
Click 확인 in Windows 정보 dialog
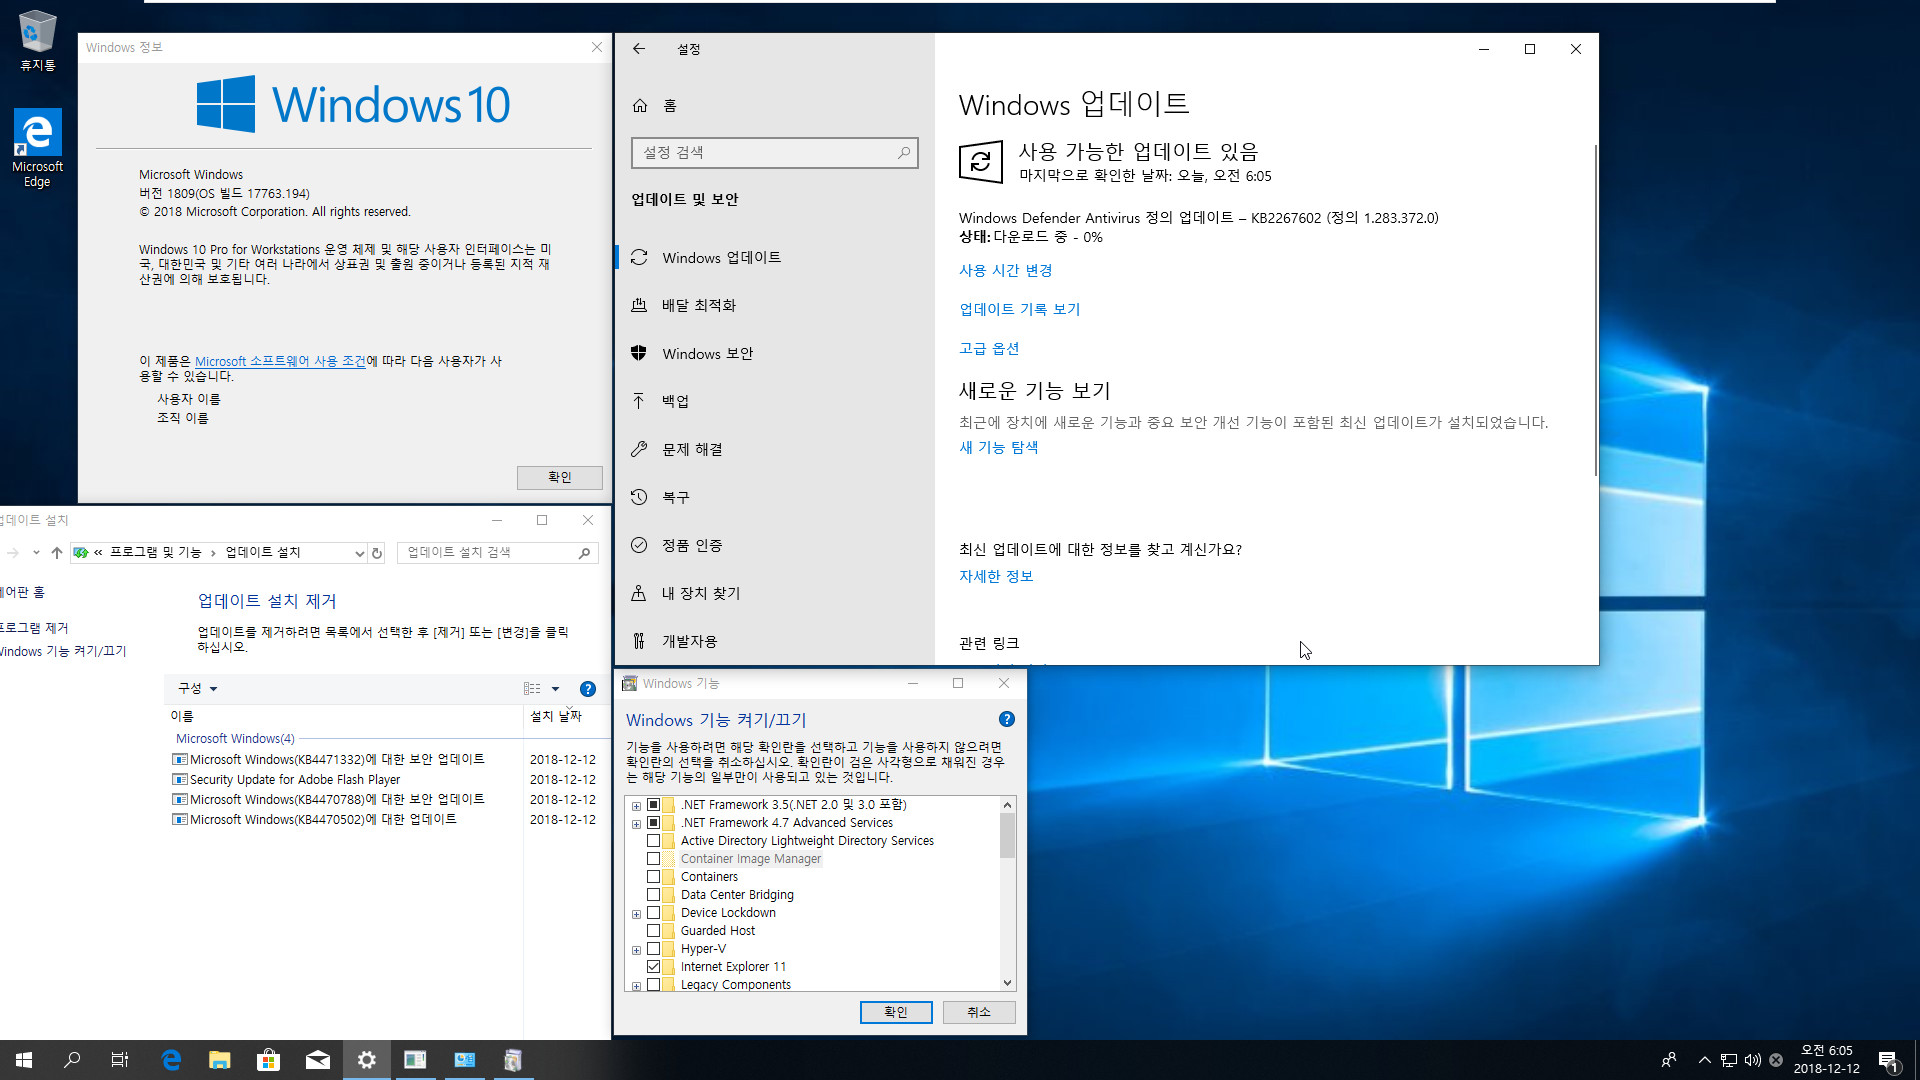coord(559,477)
